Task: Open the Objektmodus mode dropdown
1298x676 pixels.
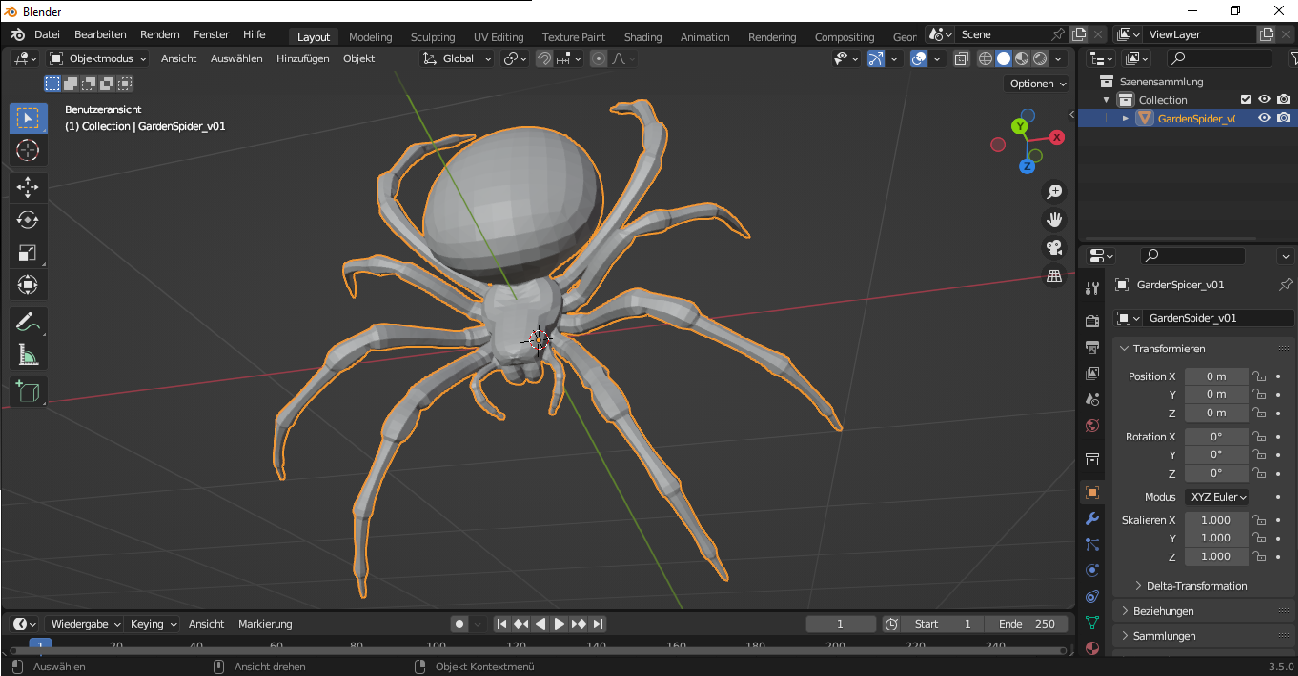Action: pos(98,59)
